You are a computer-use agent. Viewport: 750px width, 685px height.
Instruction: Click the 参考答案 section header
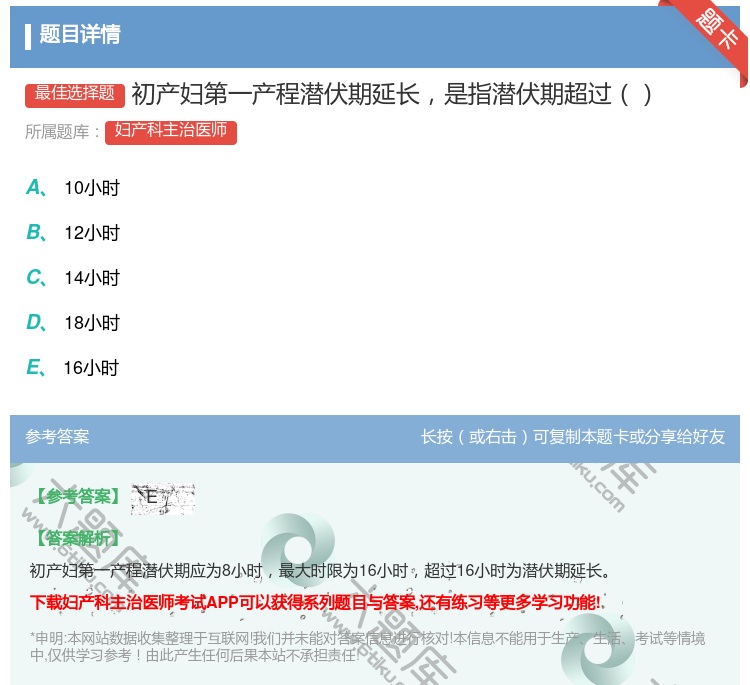[57, 437]
